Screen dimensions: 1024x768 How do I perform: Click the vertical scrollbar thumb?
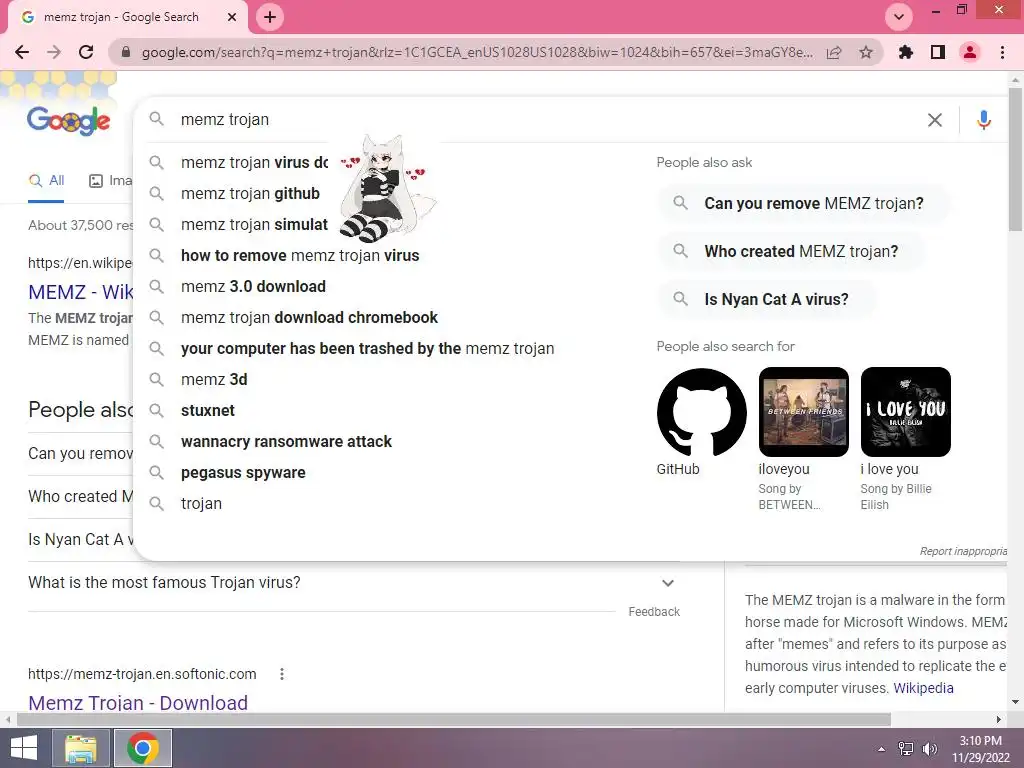pos(1015,159)
